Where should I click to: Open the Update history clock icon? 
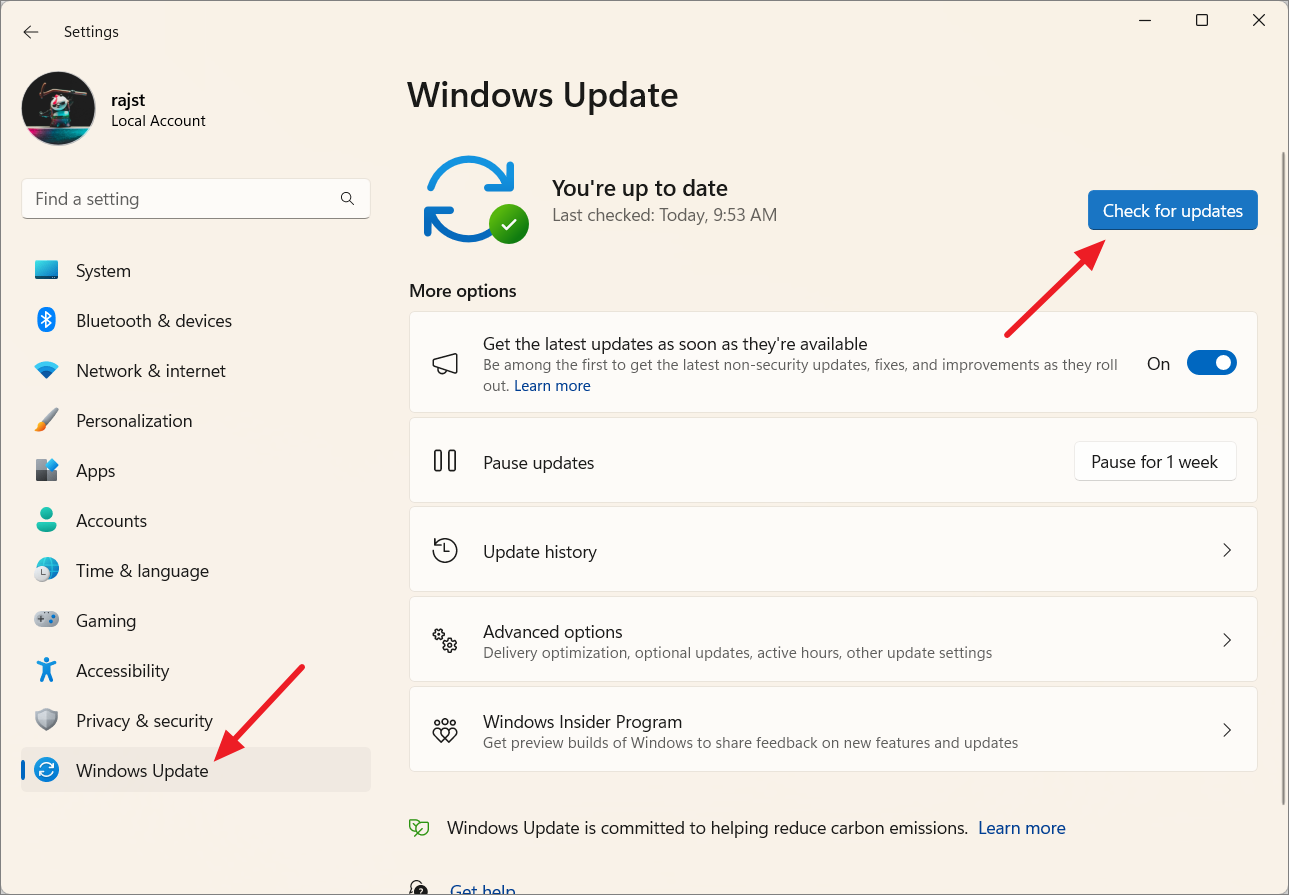pos(445,550)
